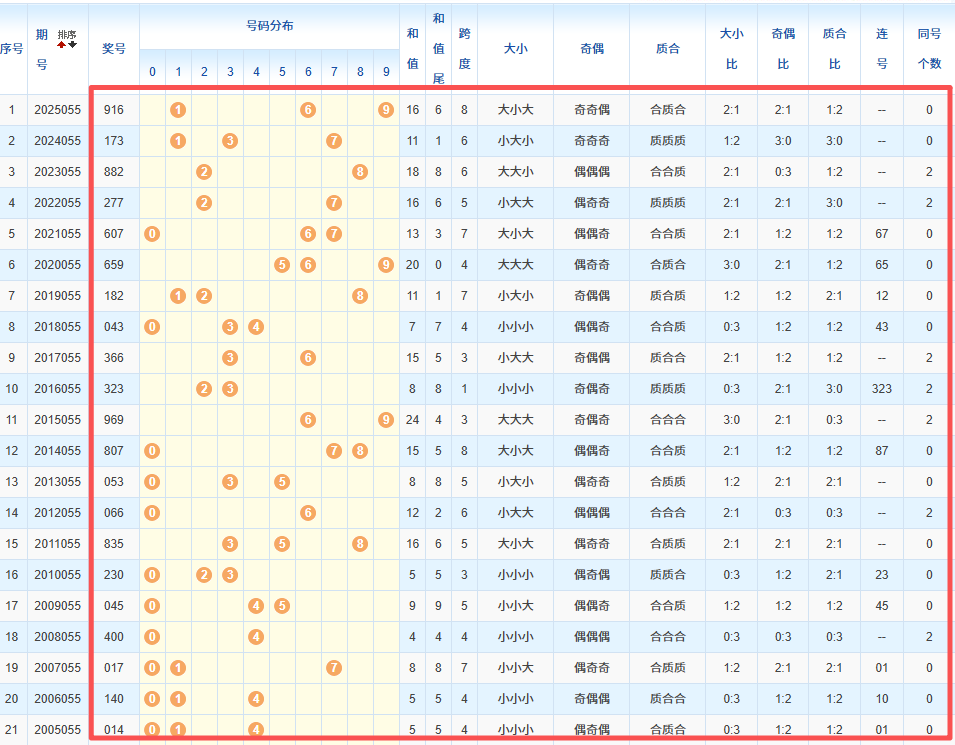Click orange ball 2 in row 2010055
The image size is (955, 745).
pyautogui.click(x=204, y=575)
